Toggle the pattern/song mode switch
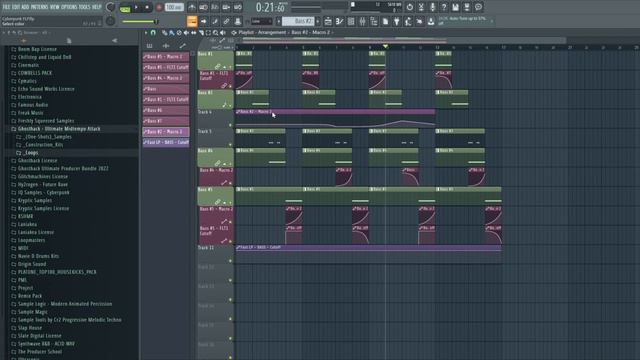Viewport: 640px width, 360px height. point(125,8)
